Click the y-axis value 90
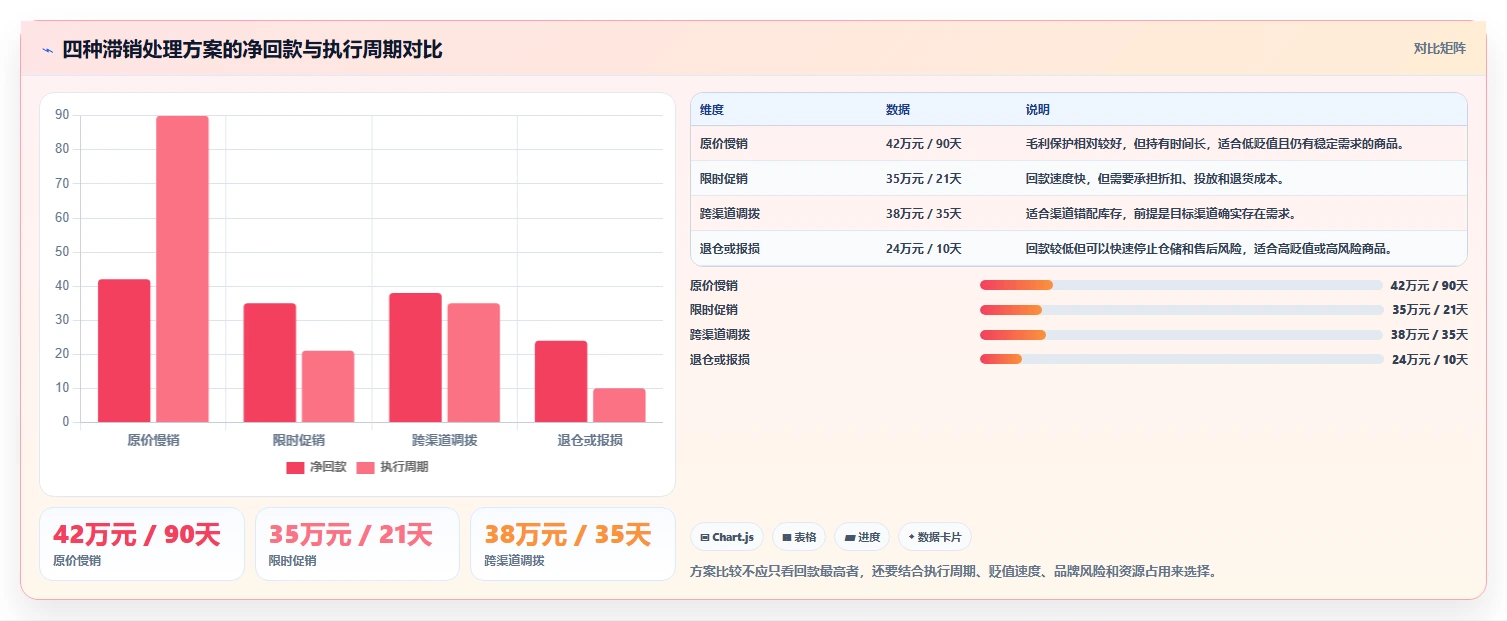This screenshot has width=1507, height=621. (x=62, y=115)
